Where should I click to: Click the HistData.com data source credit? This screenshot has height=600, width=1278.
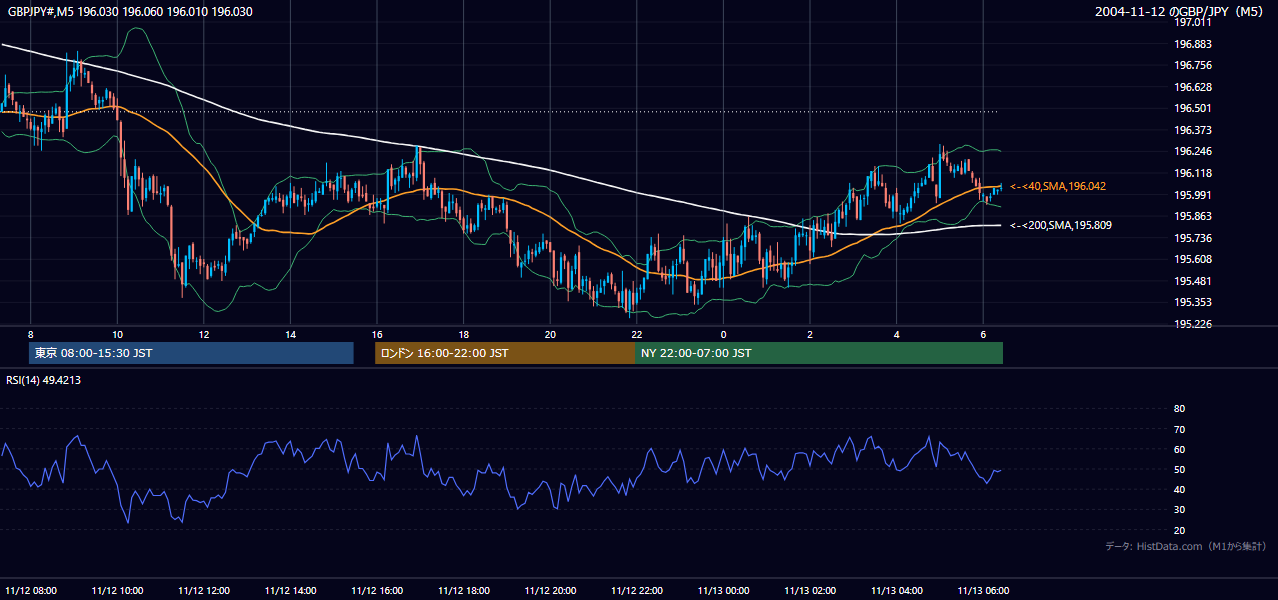click(x=1186, y=546)
